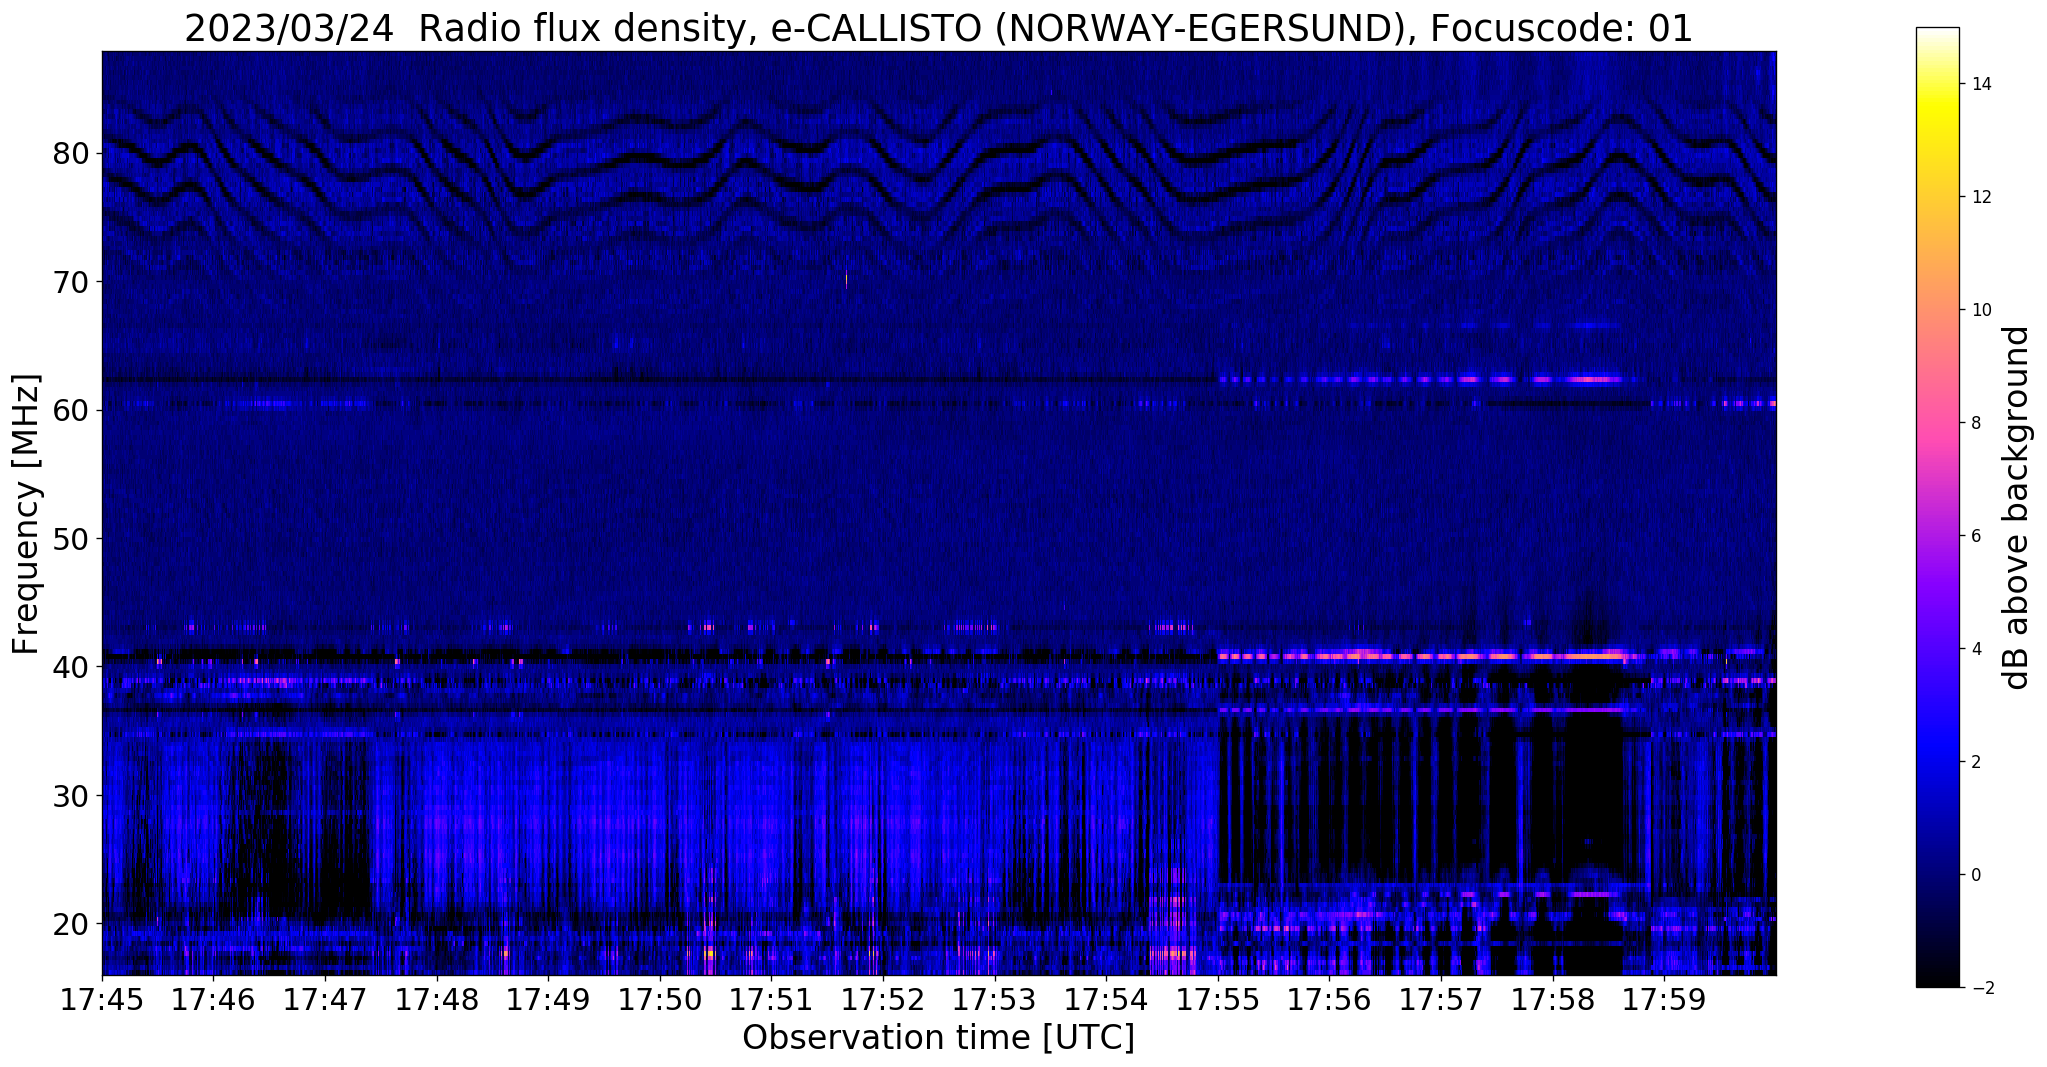The image size is (2047, 1067).
Task: Click the 17:52 time tick label
Action: point(883,1000)
